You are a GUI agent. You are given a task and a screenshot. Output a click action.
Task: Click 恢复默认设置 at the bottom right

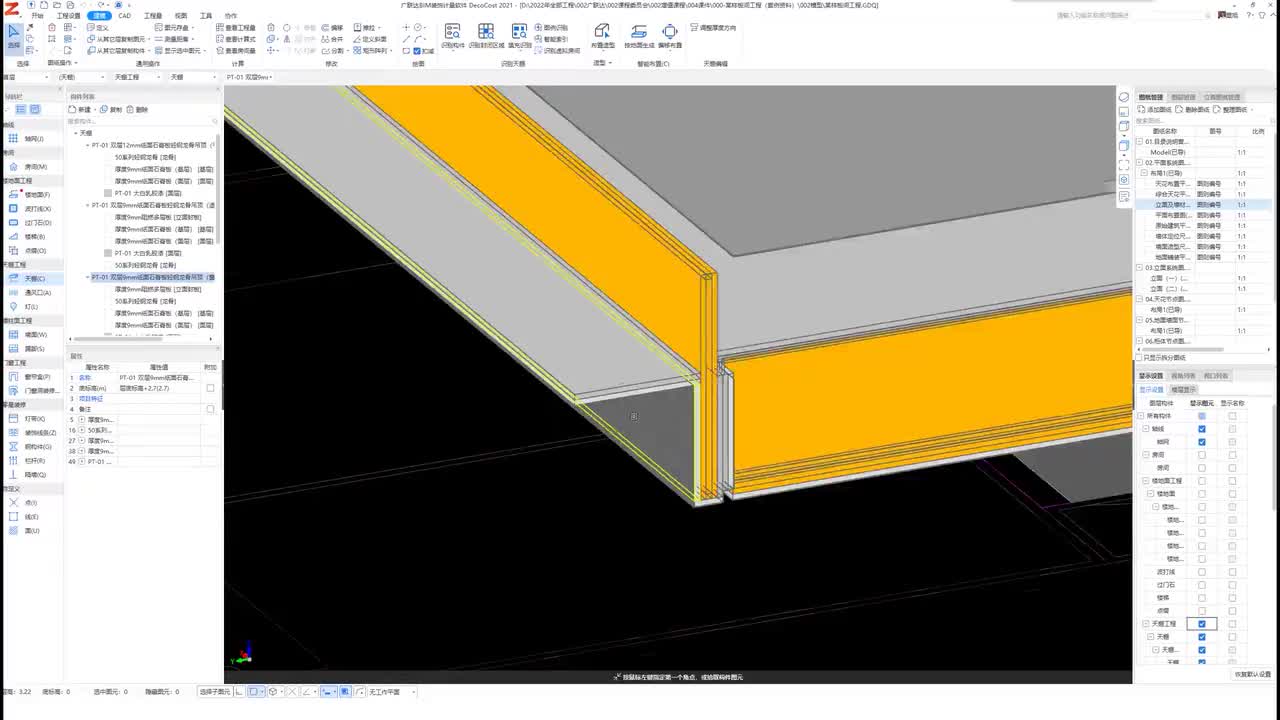1252,674
